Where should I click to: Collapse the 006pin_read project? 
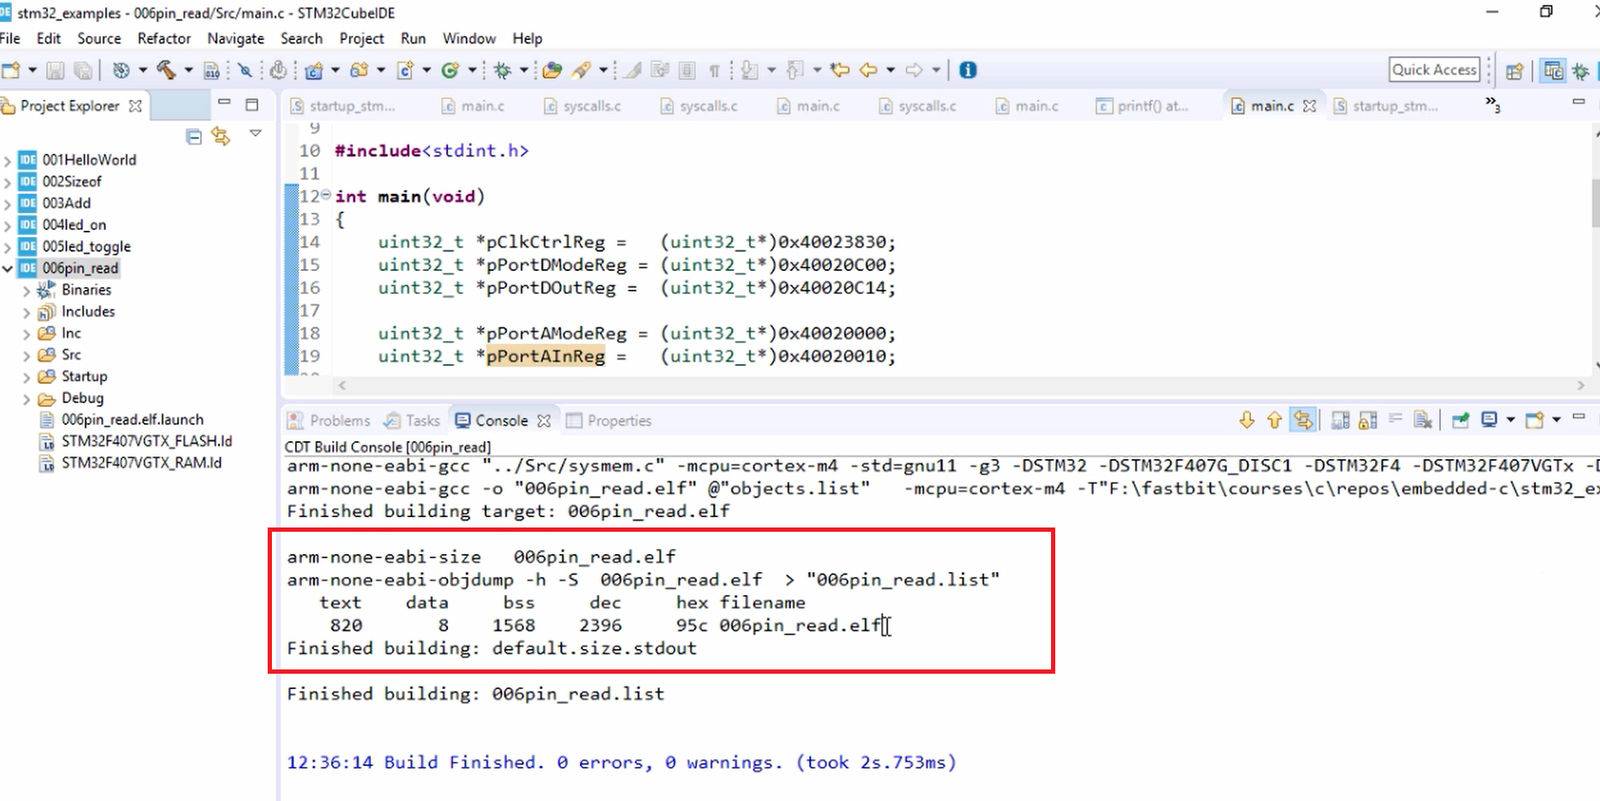click(7, 268)
